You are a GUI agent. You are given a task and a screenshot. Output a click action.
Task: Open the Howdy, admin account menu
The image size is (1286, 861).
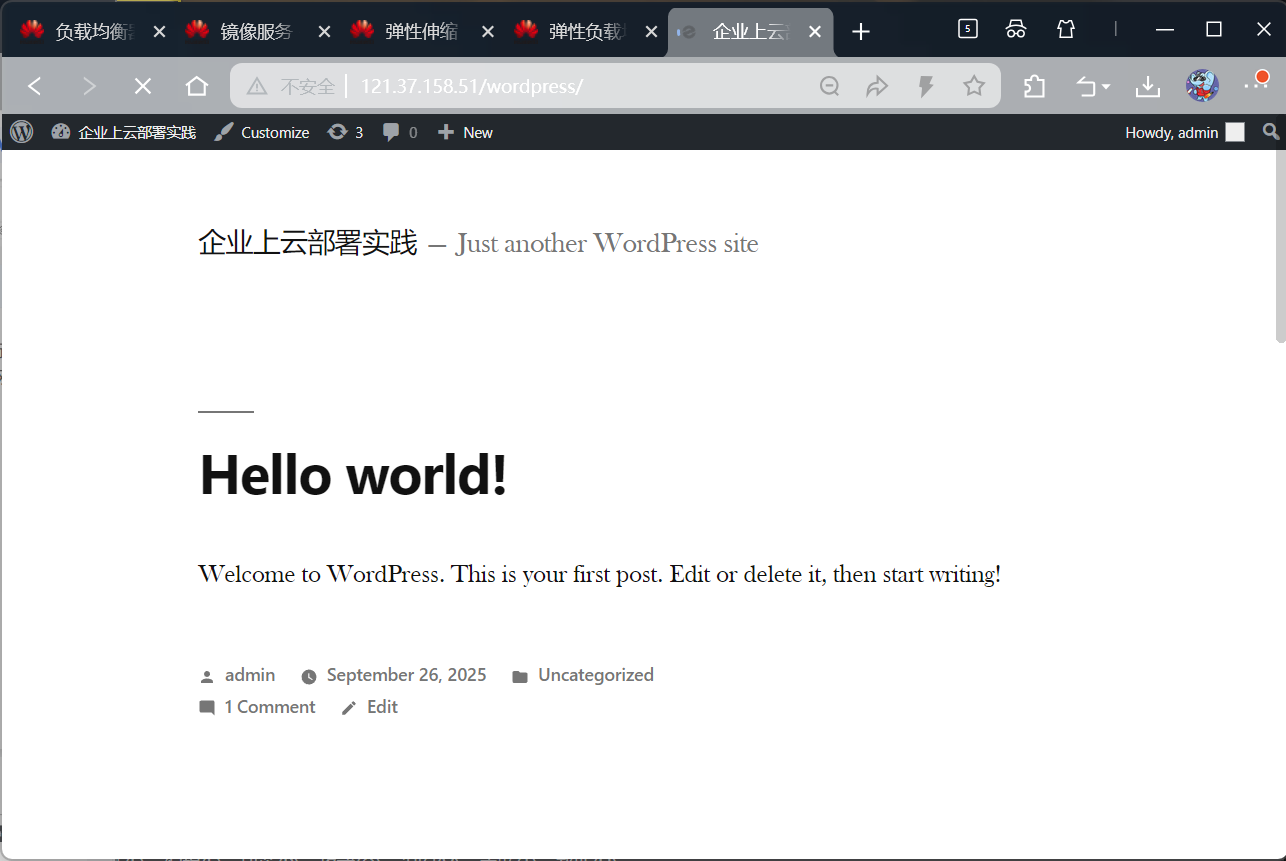coord(1185,132)
